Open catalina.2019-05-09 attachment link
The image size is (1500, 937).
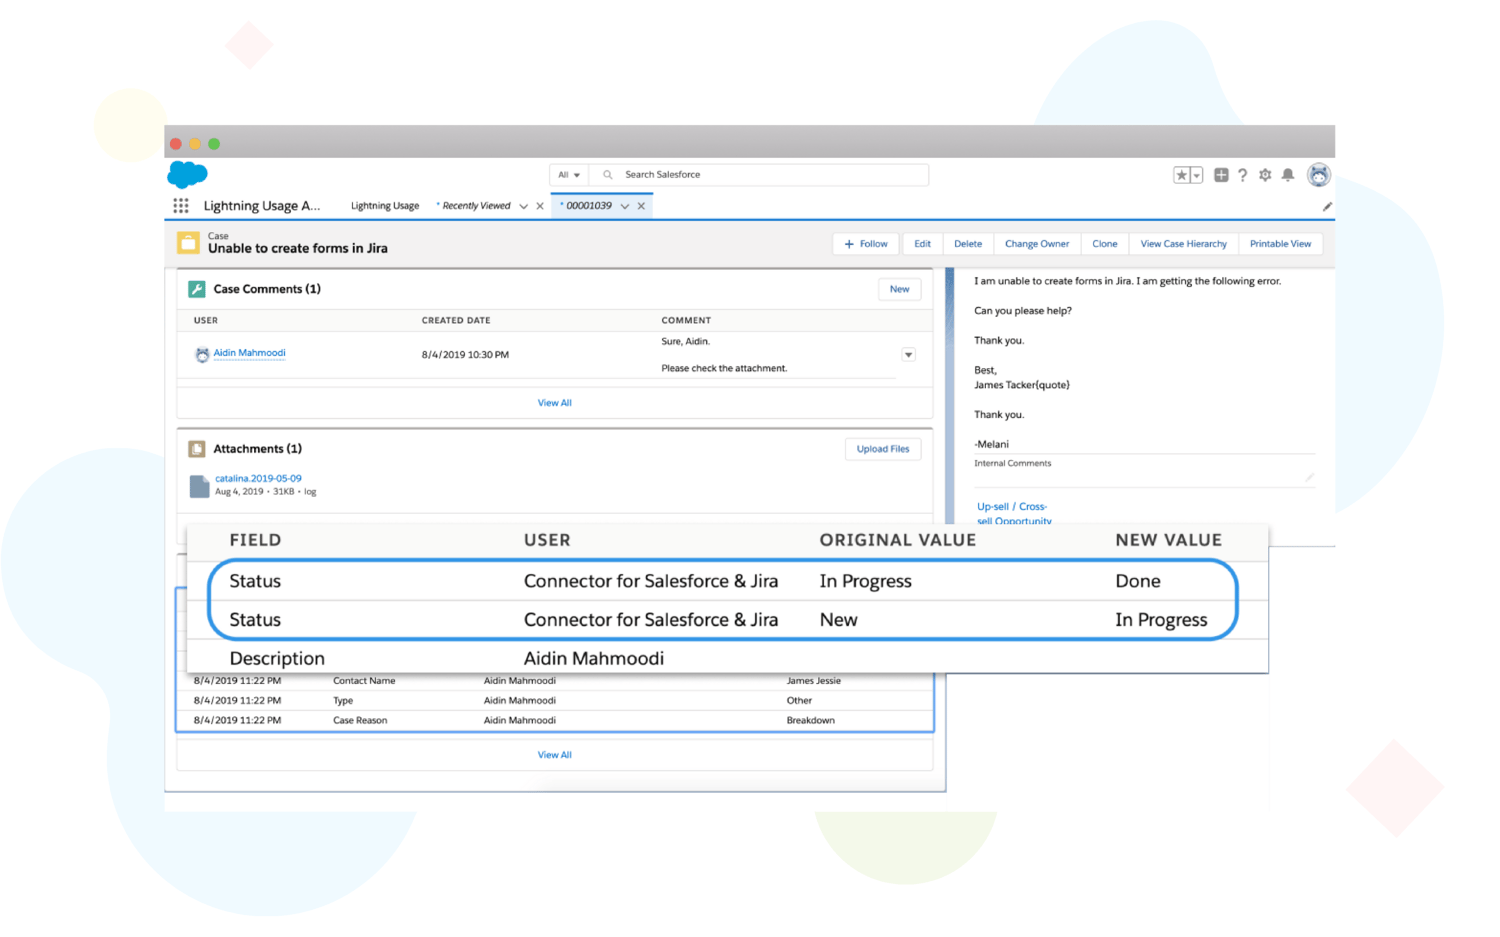click(258, 479)
